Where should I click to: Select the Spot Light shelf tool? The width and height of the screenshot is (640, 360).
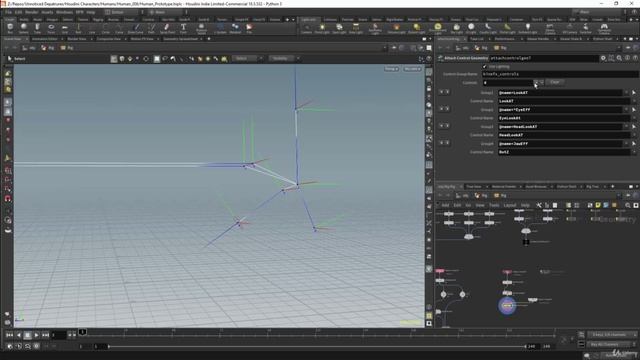[339, 28]
